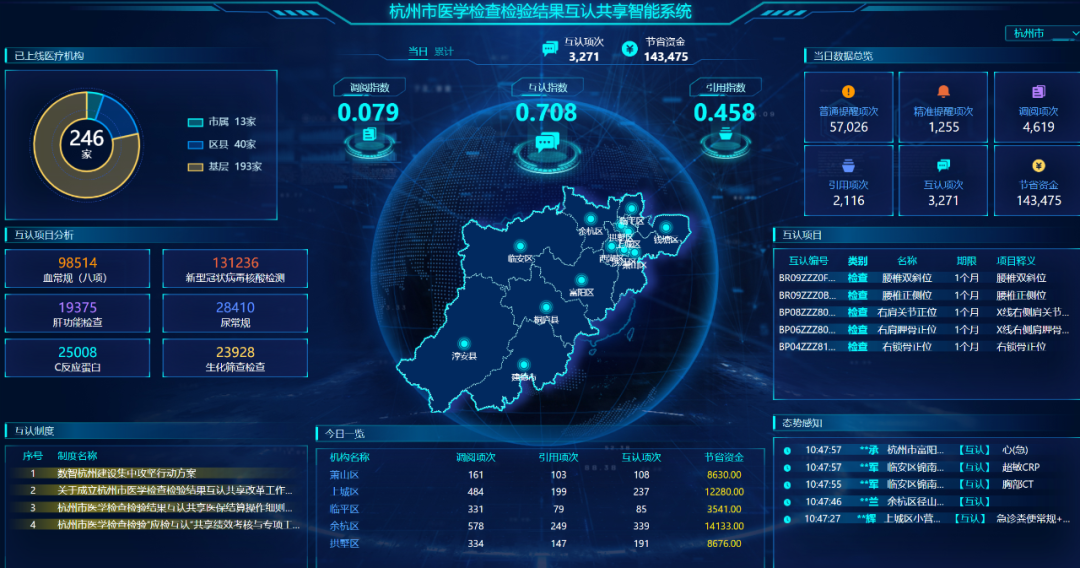The height and width of the screenshot is (568, 1080).
Task: Open policy row 数智杭州建设集中攻坚行动方案
Action: (x=126, y=473)
